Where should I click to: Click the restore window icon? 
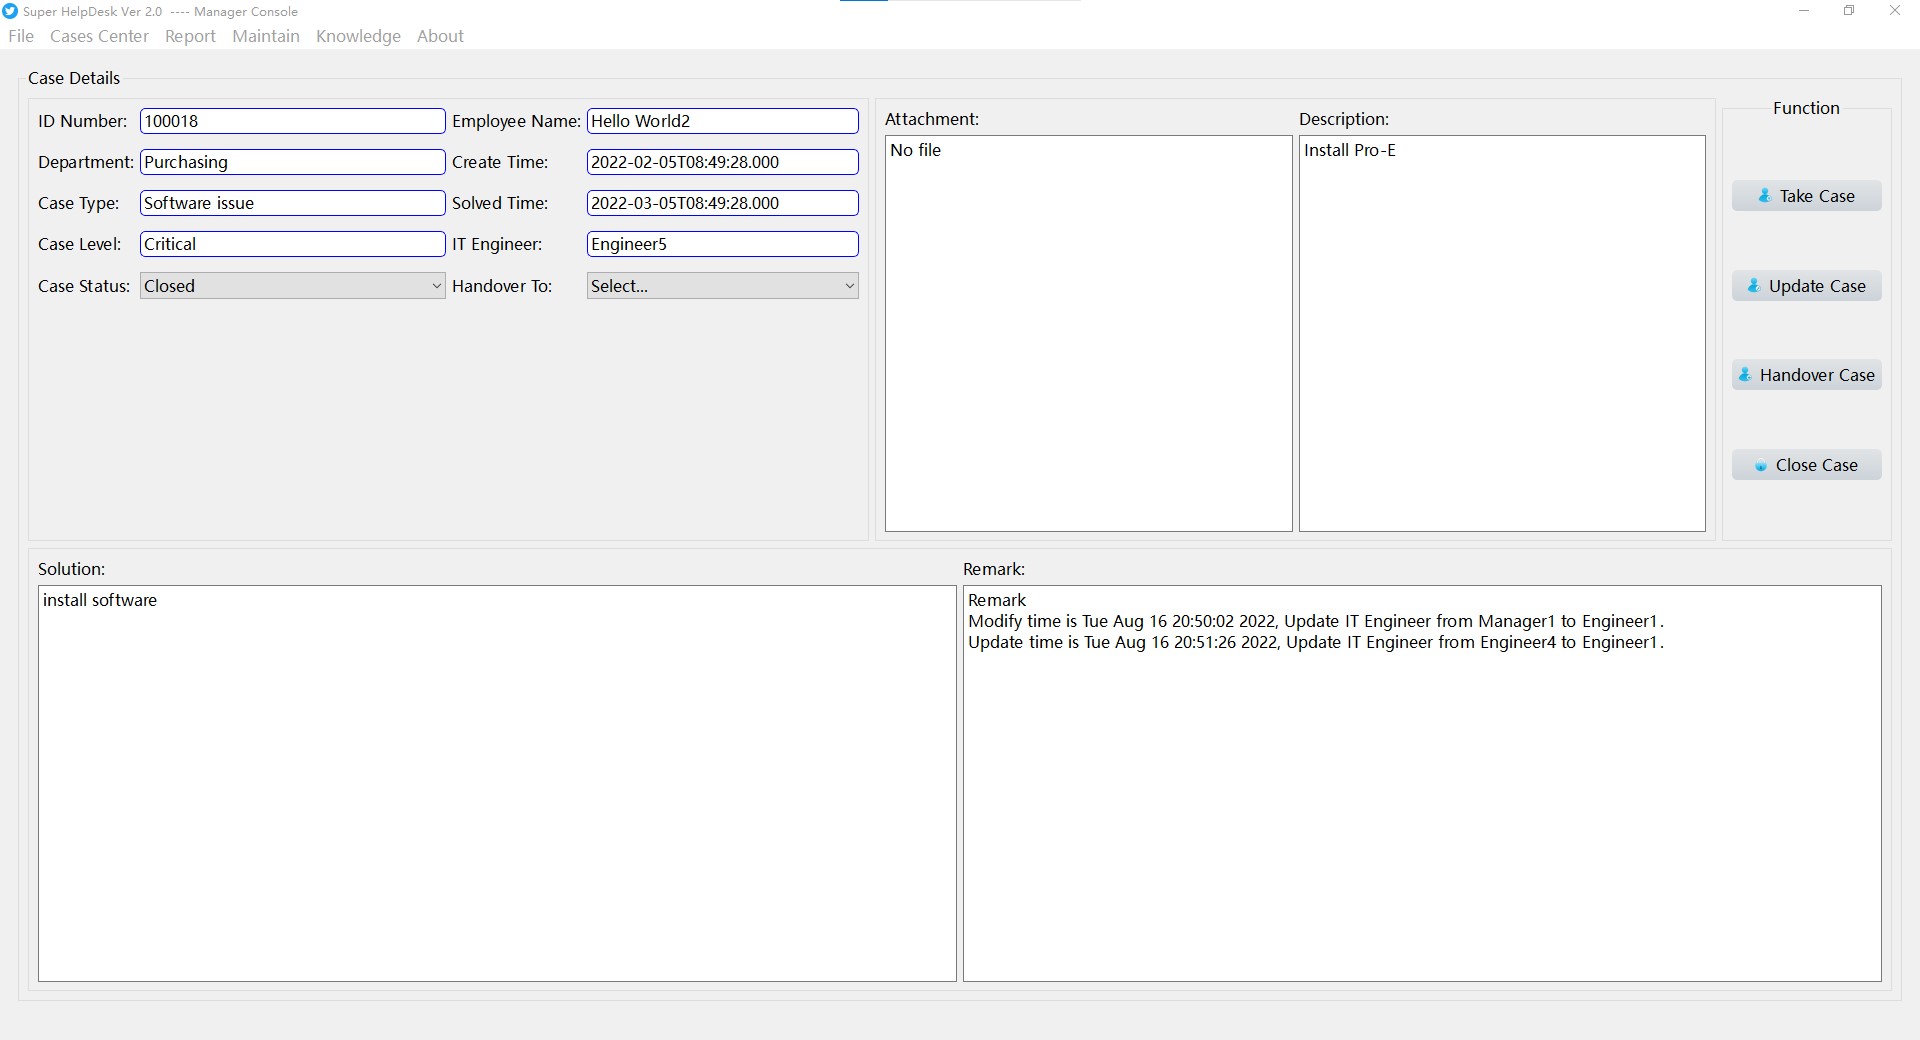click(x=1849, y=11)
